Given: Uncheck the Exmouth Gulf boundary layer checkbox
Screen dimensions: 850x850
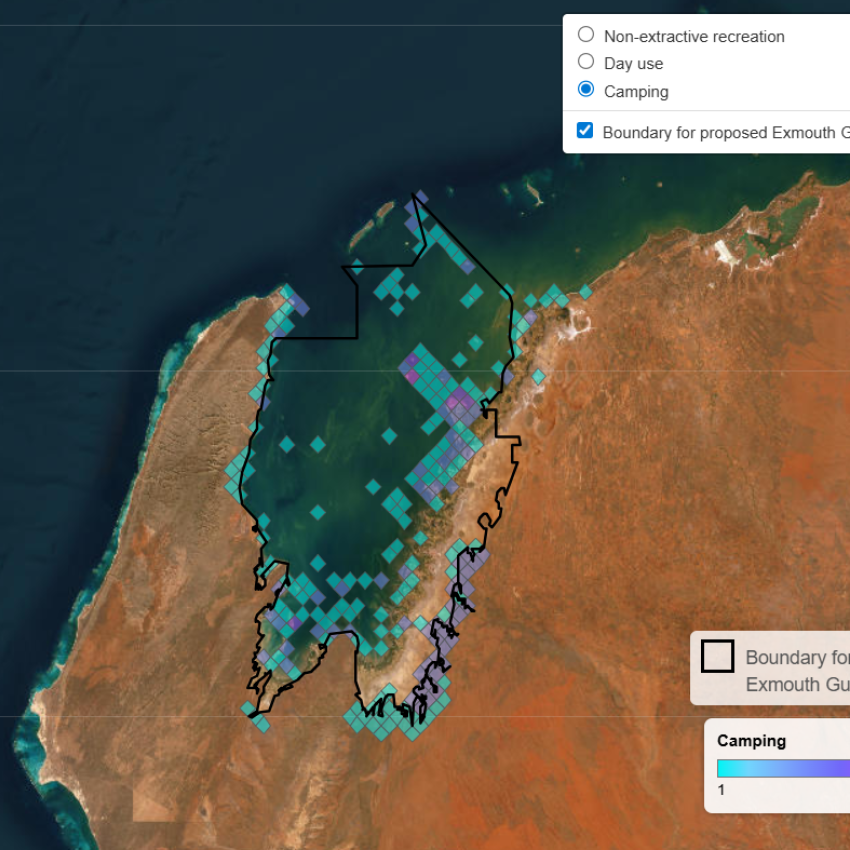Looking at the screenshot, I should coord(584,131).
